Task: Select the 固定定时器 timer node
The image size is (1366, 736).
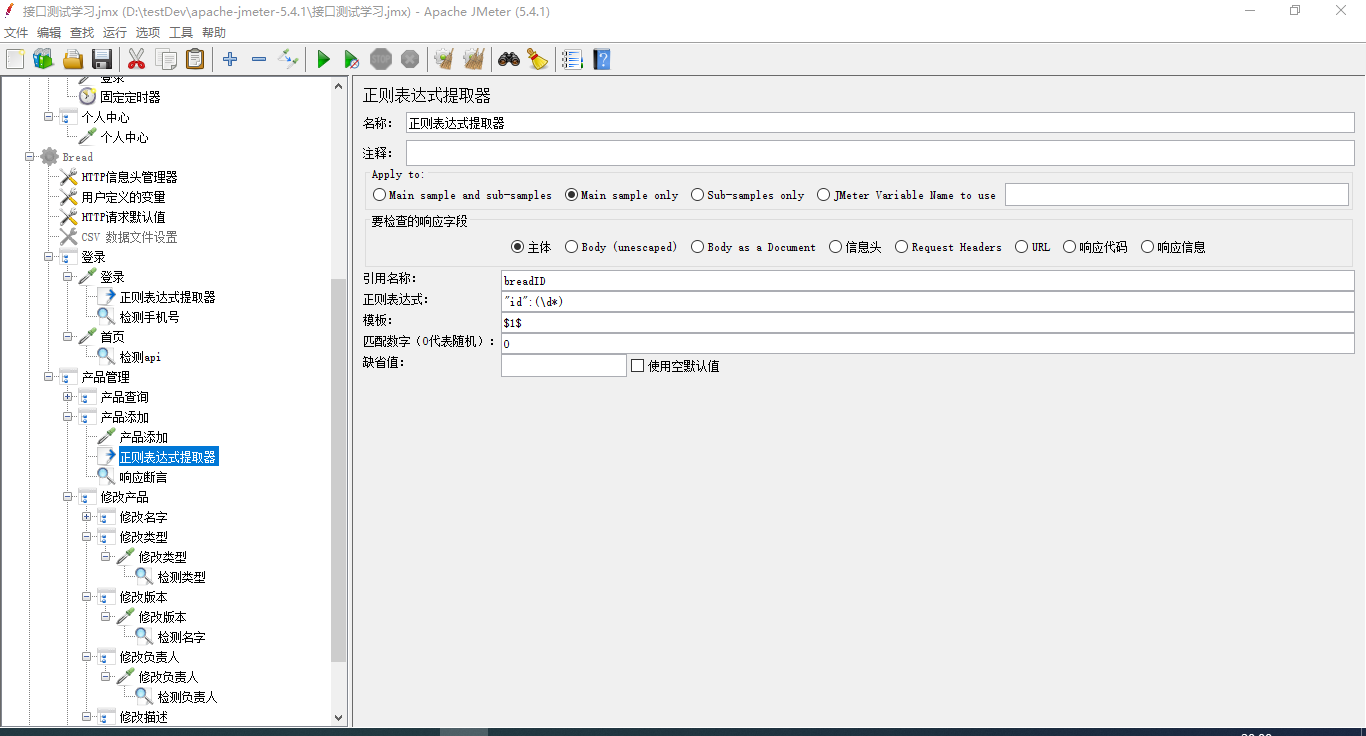Action: [129, 97]
